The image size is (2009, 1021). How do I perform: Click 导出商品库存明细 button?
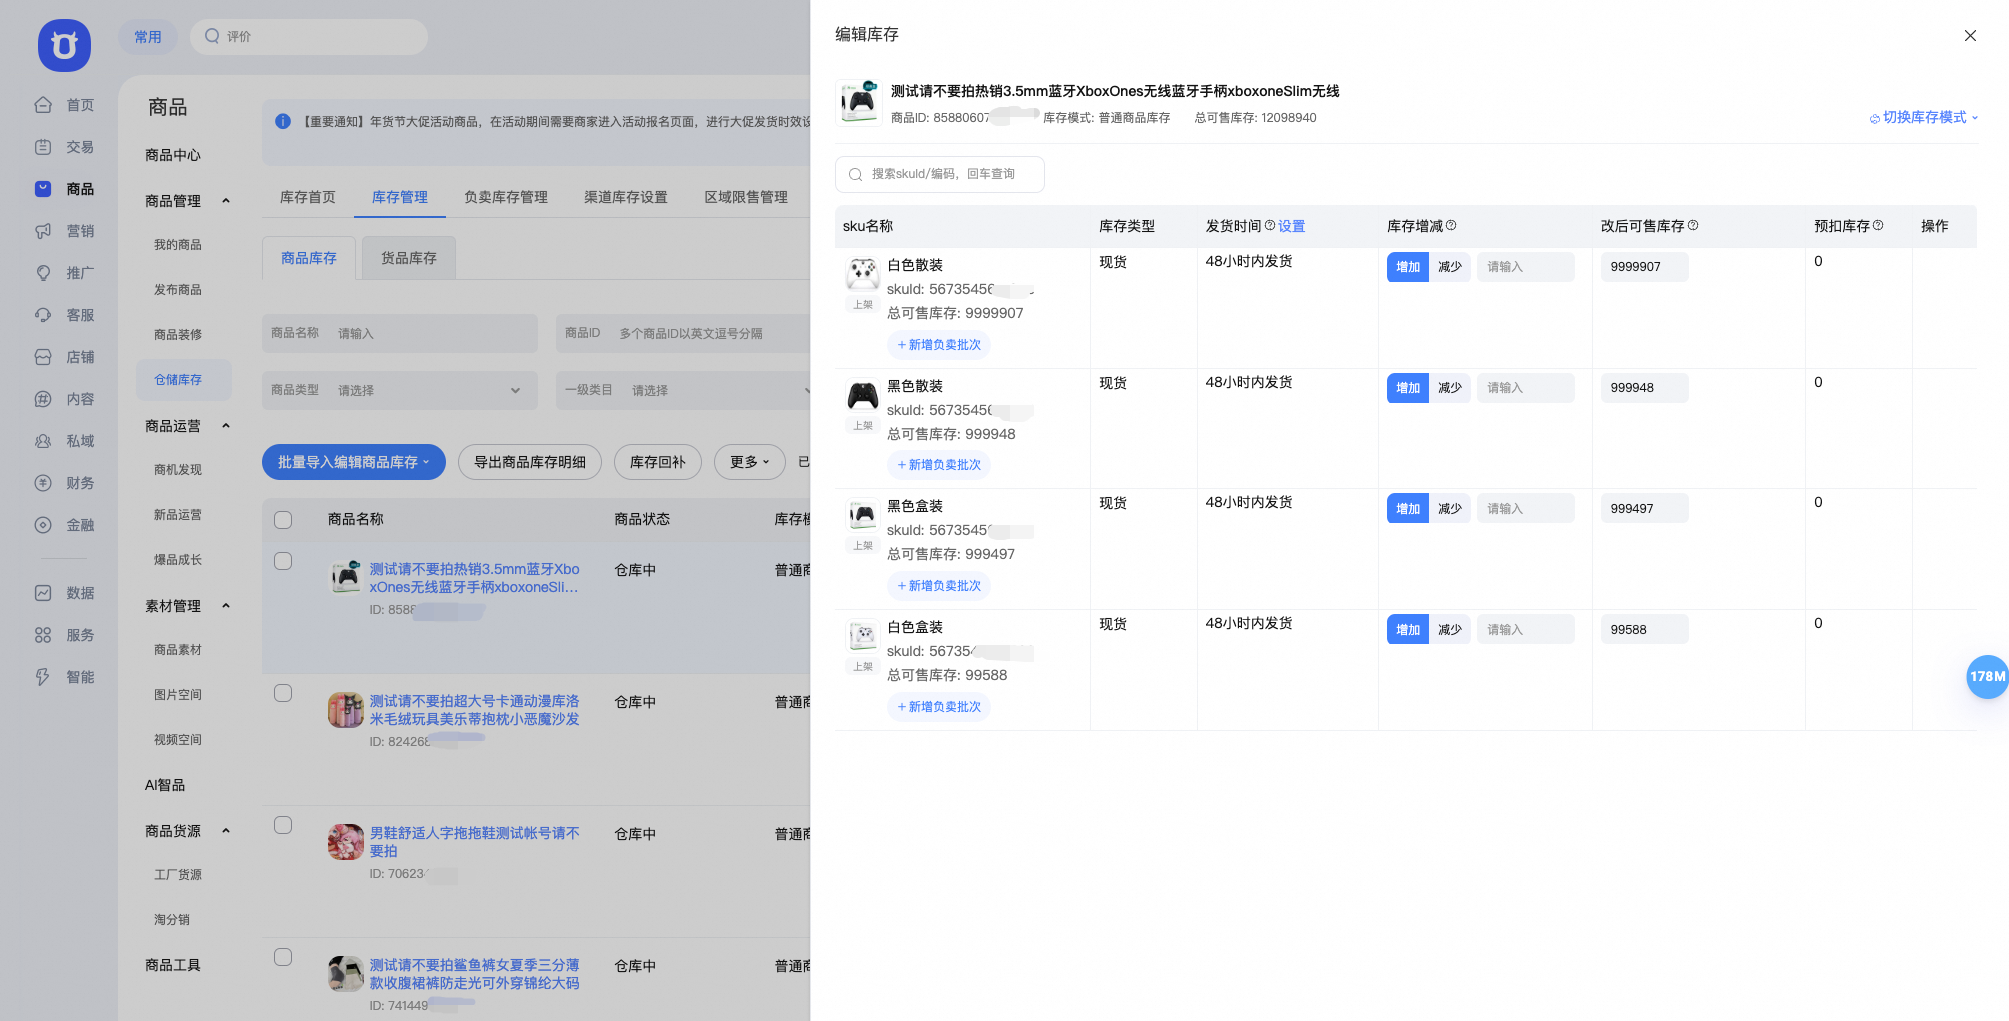[x=530, y=462]
